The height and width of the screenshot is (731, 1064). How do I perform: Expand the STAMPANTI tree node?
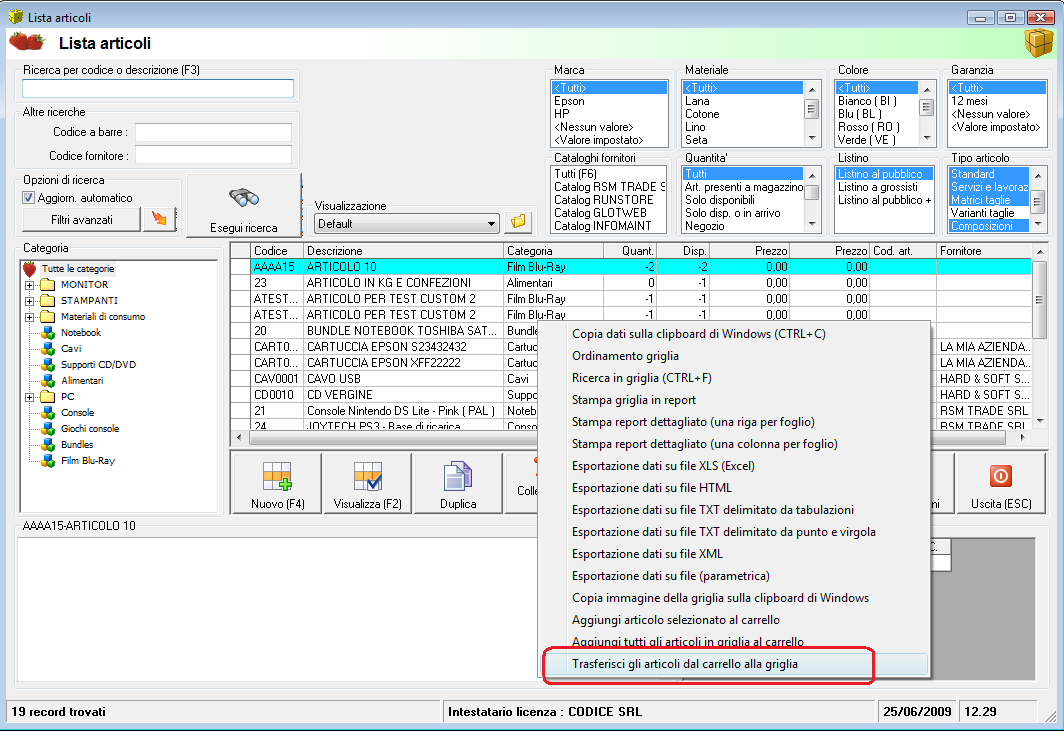tap(29, 301)
